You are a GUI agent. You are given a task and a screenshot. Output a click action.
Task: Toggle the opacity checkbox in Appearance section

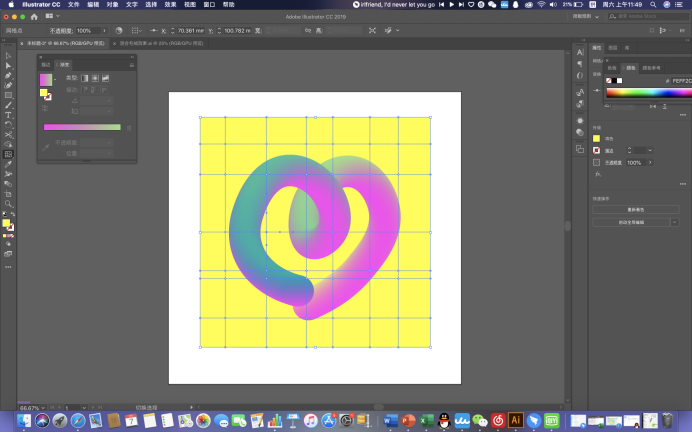(x=597, y=161)
